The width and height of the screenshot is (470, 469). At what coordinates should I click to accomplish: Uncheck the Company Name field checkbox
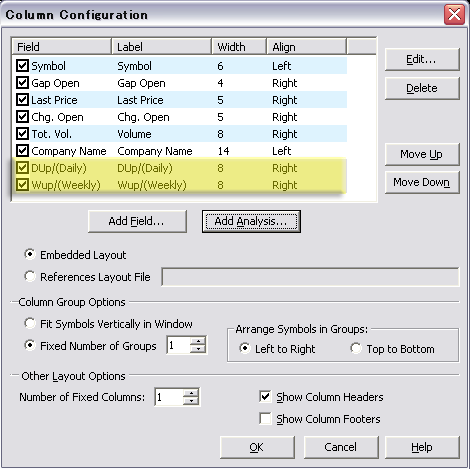point(22,150)
